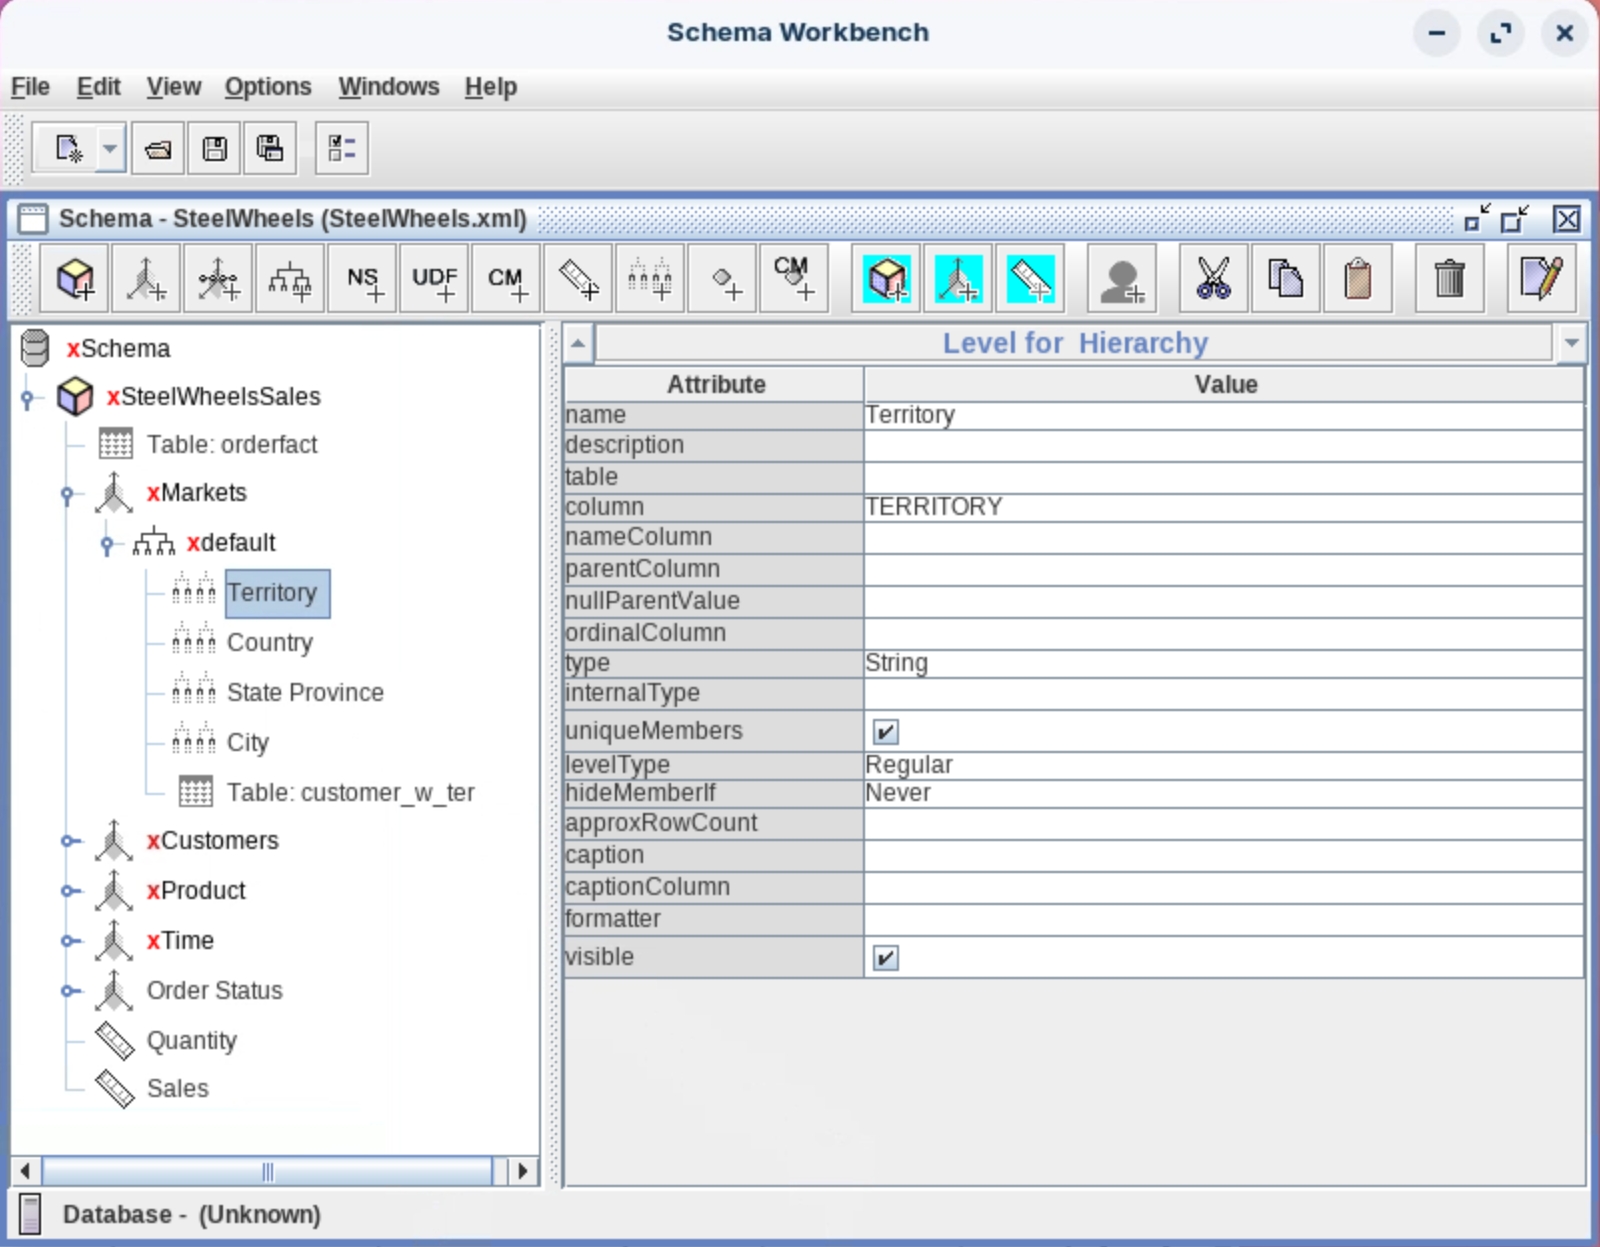
Task: Toggle the uniqueMembers checkbox
Action: [885, 732]
